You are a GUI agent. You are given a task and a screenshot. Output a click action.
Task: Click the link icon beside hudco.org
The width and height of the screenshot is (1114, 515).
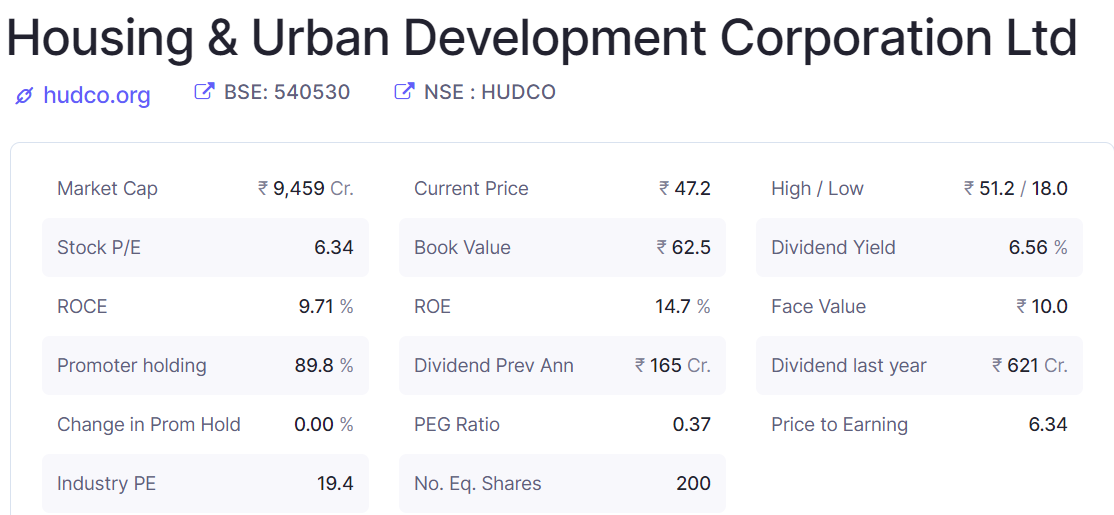tap(24, 96)
